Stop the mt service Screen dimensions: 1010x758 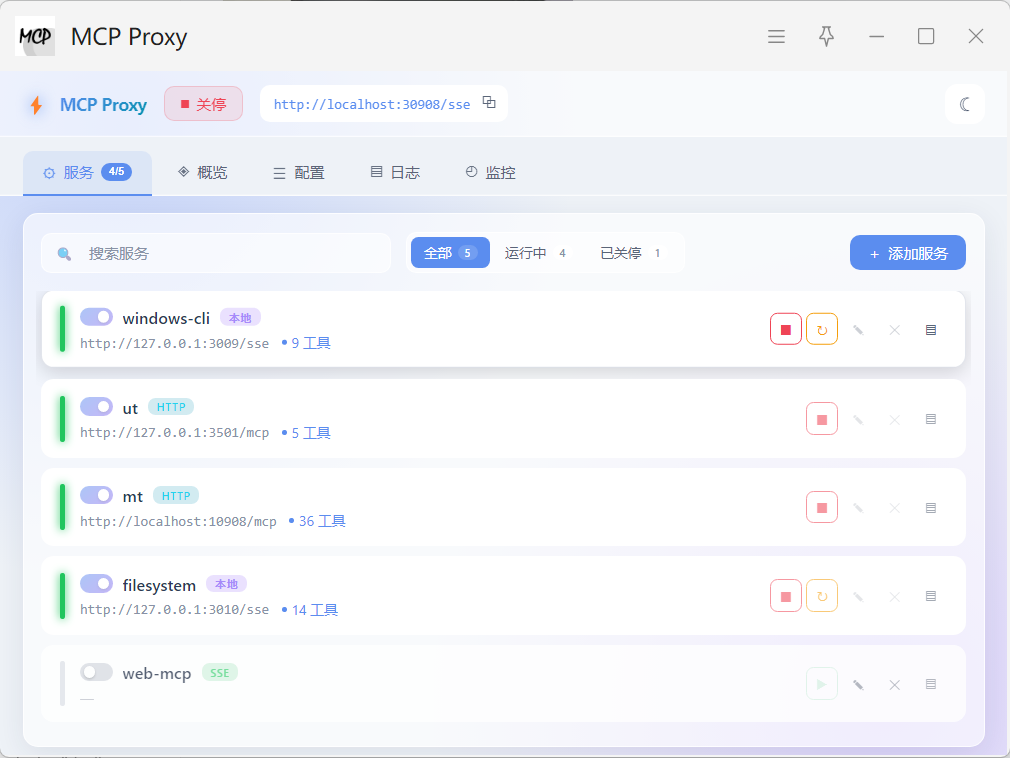tap(821, 507)
